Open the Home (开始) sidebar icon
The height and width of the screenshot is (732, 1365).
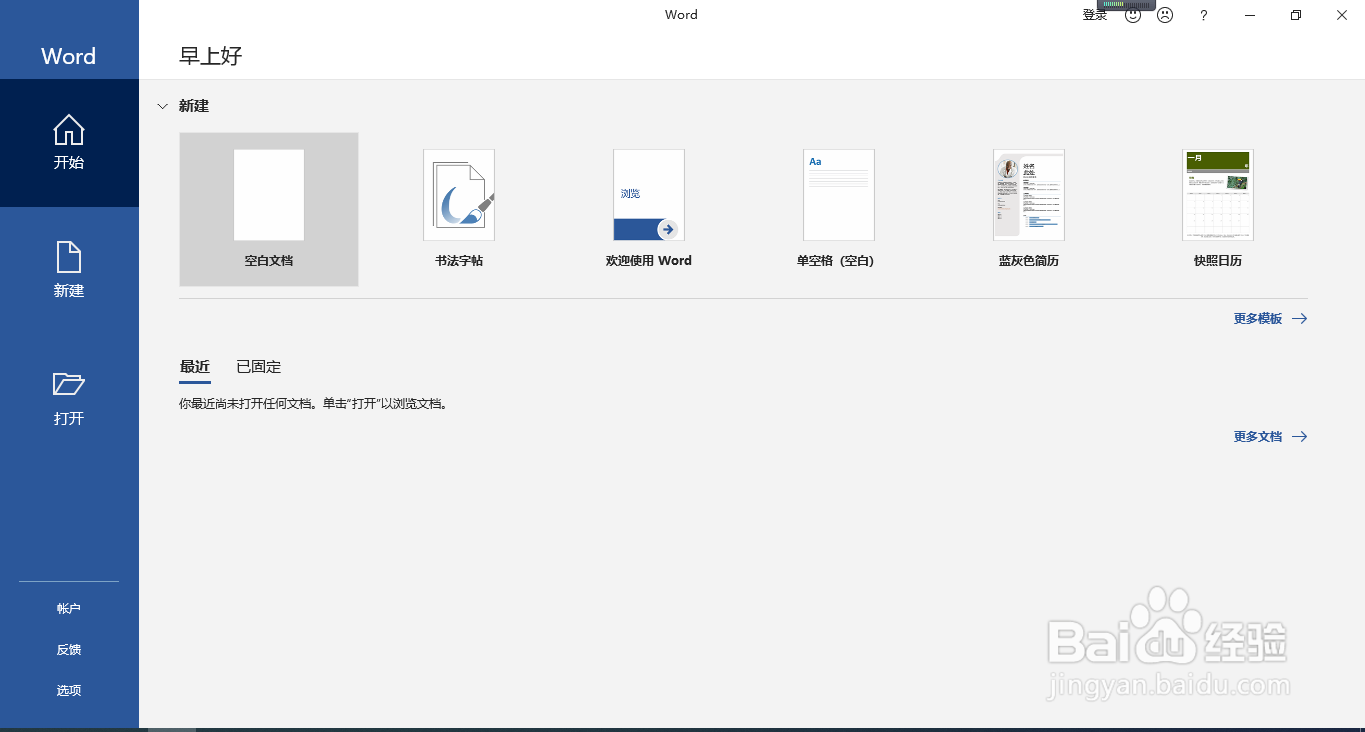coord(68,142)
